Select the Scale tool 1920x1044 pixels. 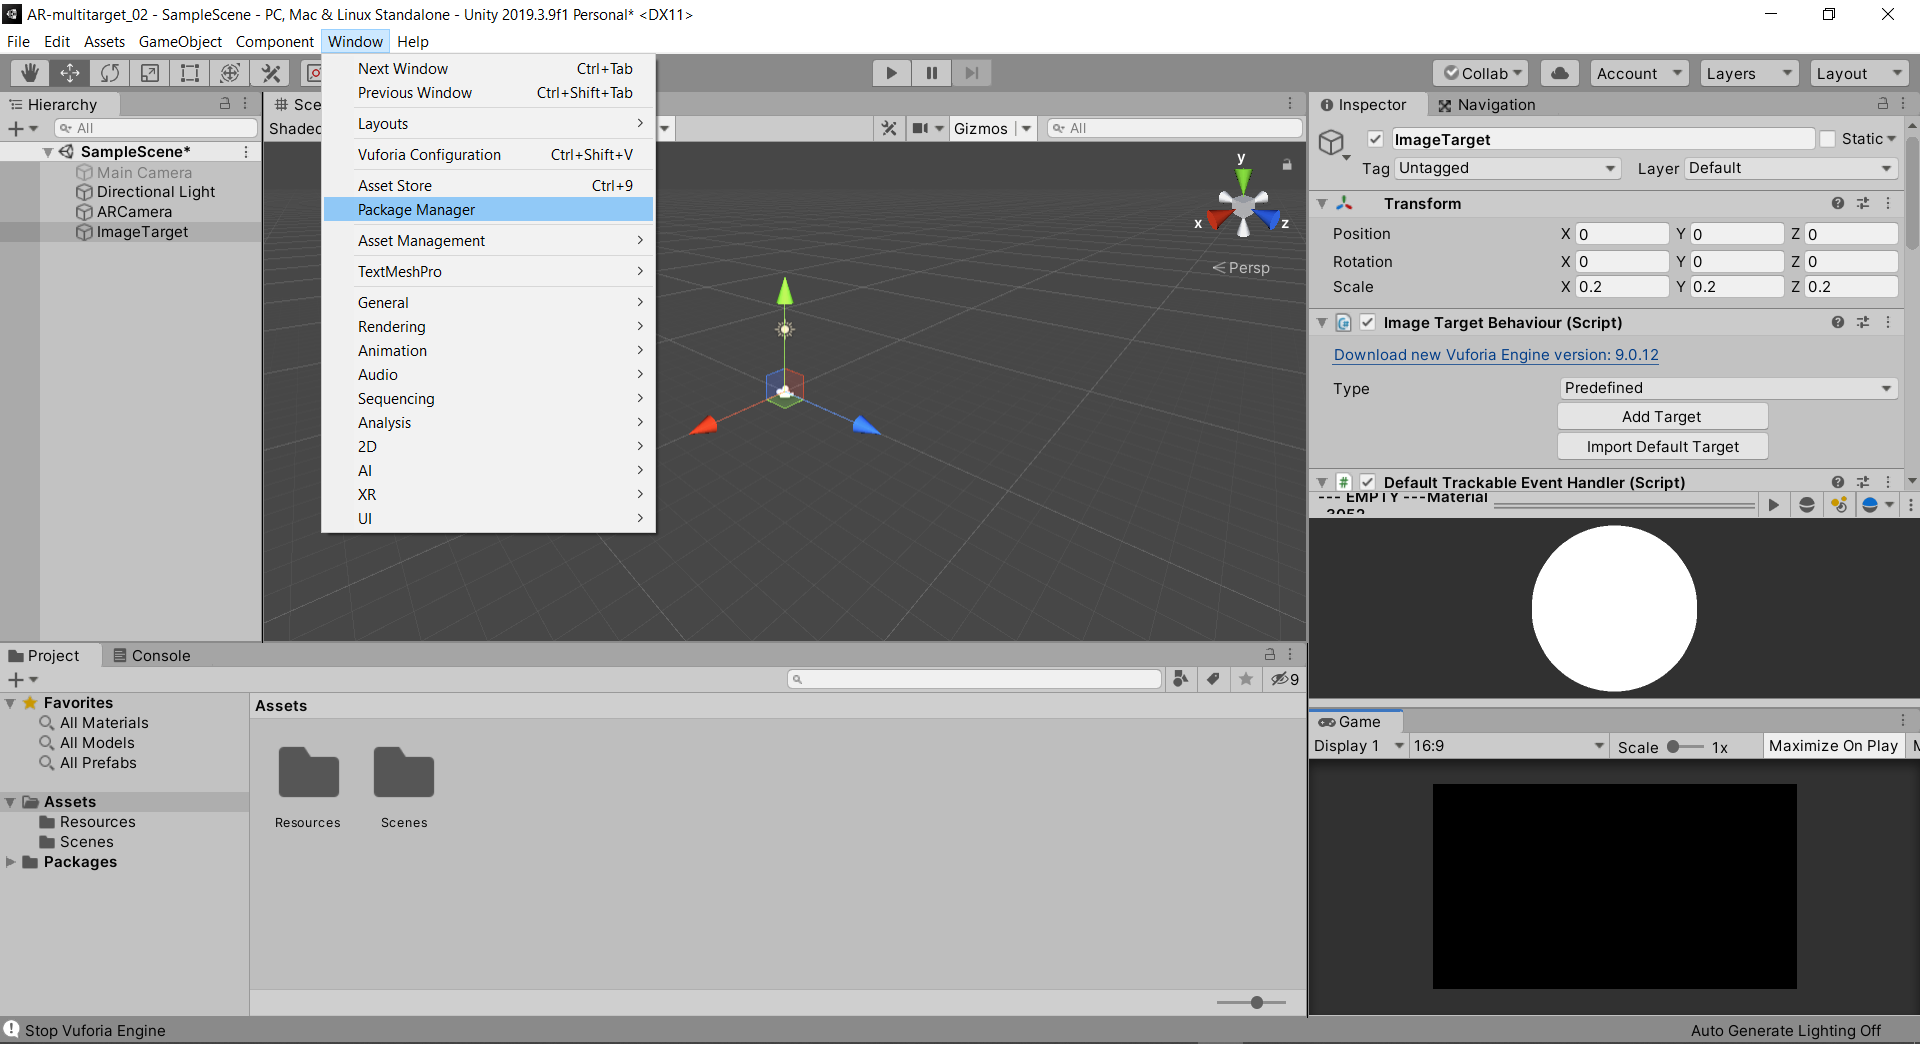150,73
